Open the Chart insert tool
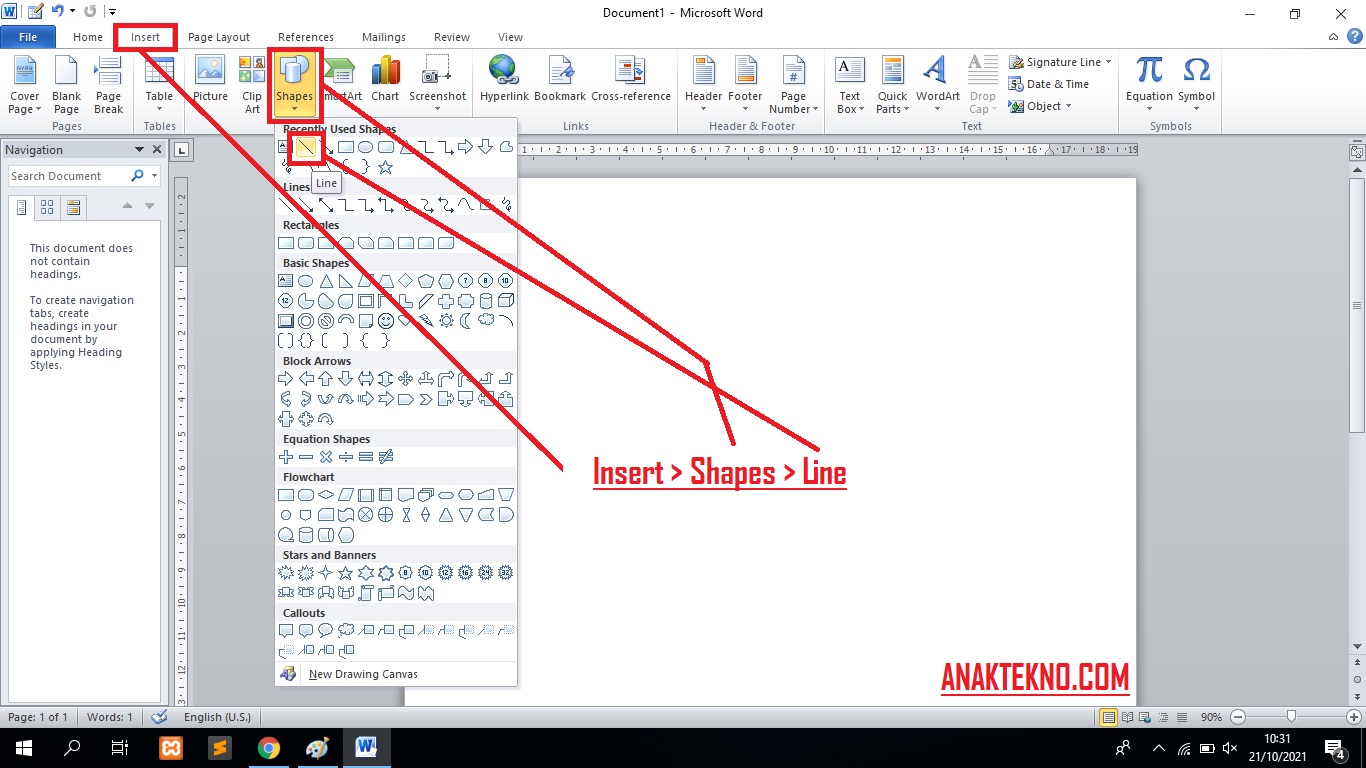Viewport: 1366px width, 768px height. pos(385,80)
